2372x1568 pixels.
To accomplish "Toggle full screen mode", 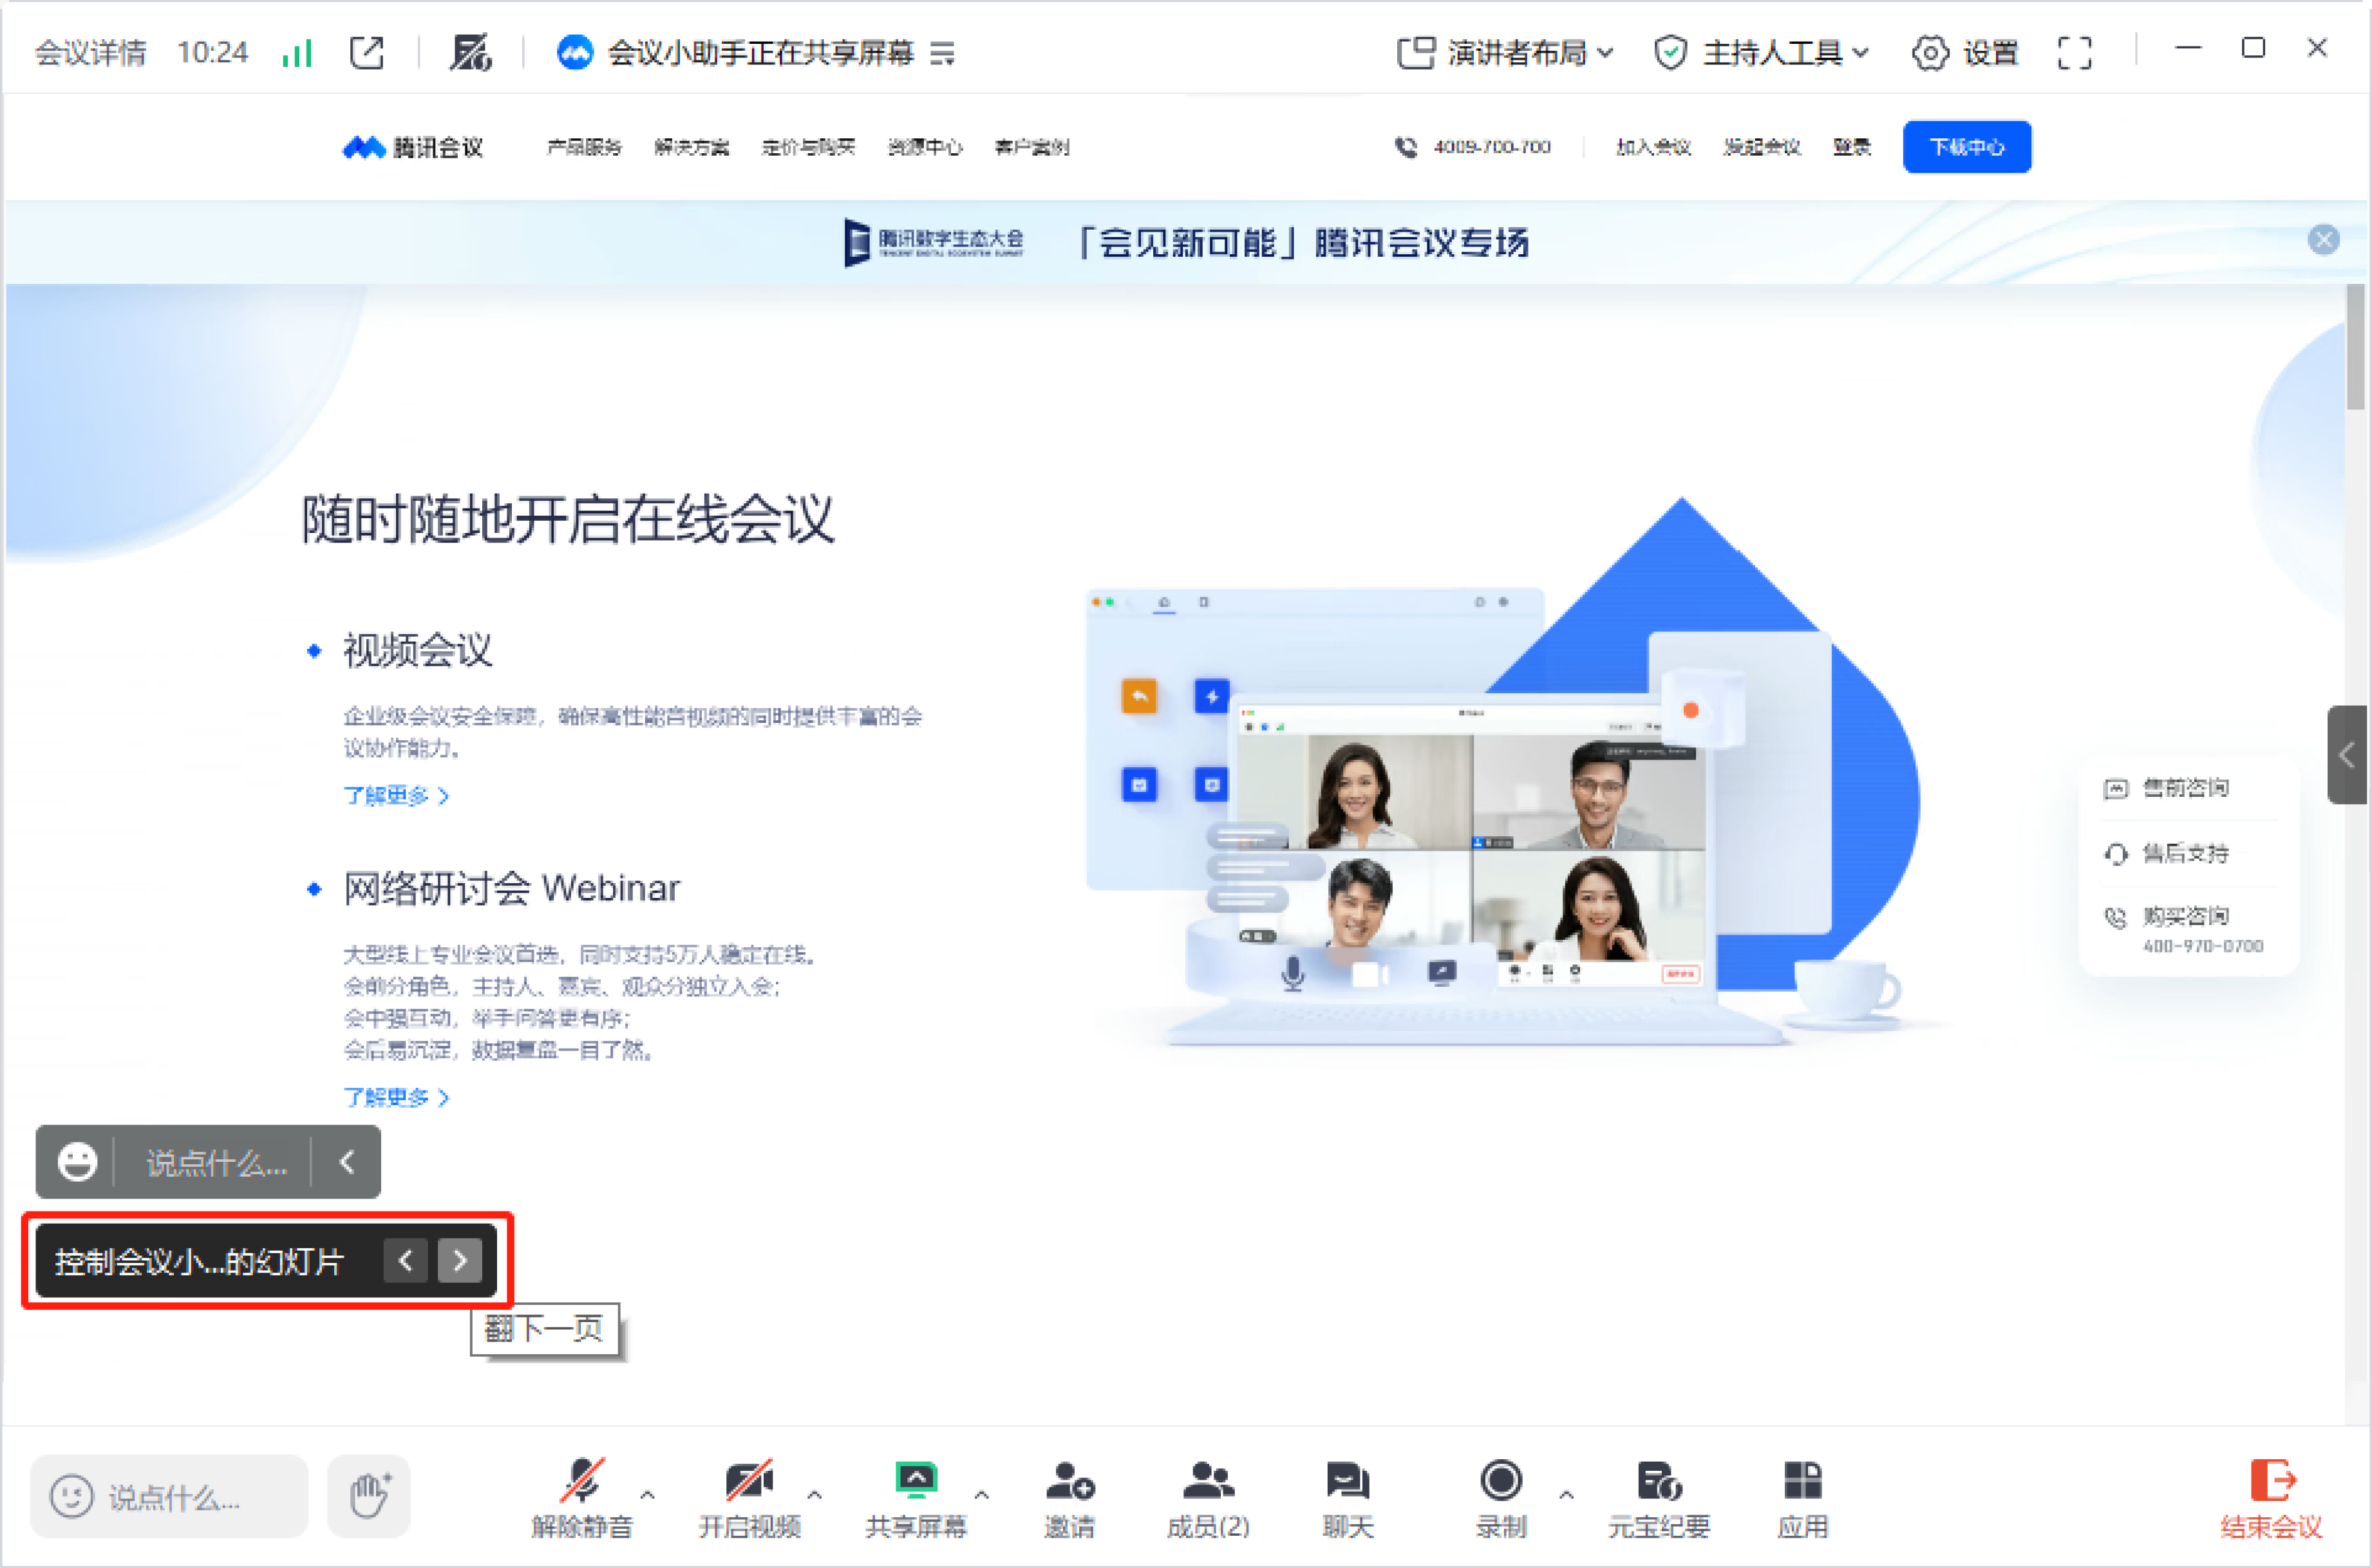I will pyautogui.click(x=2074, y=52).
